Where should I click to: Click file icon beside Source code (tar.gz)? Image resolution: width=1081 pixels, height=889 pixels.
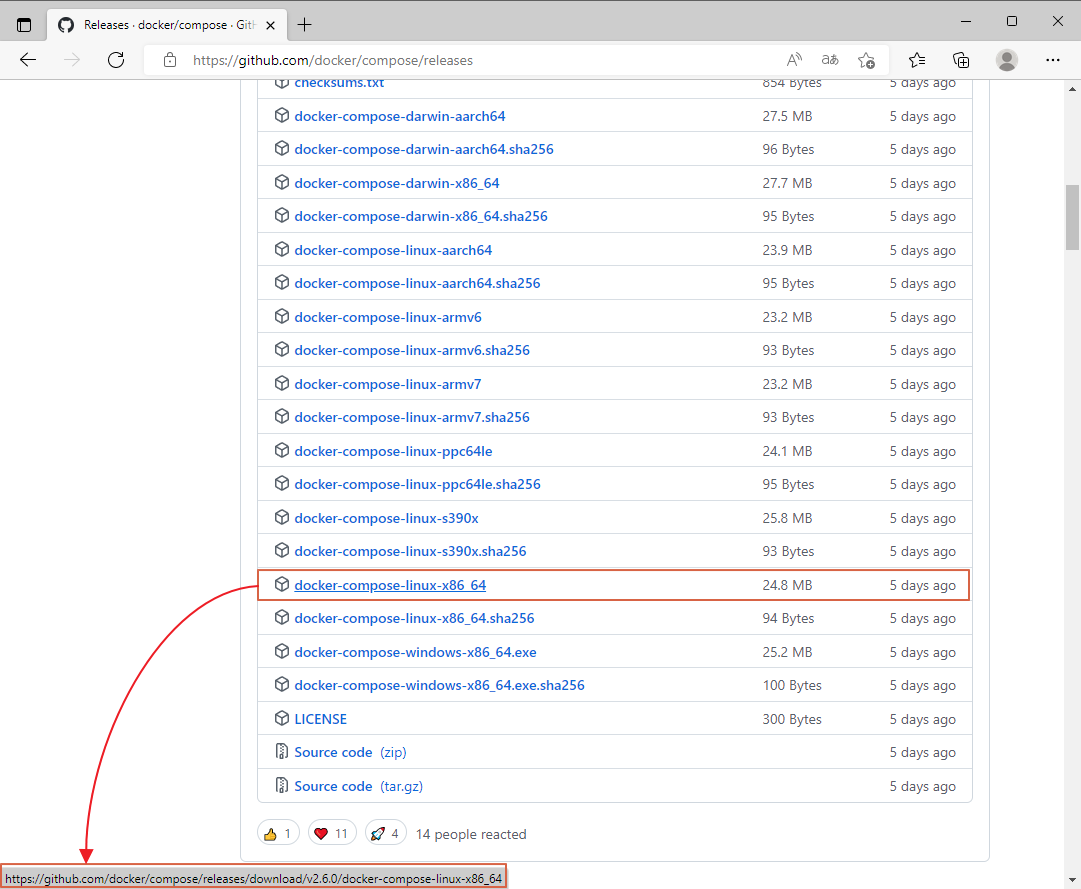click(281, 785)
